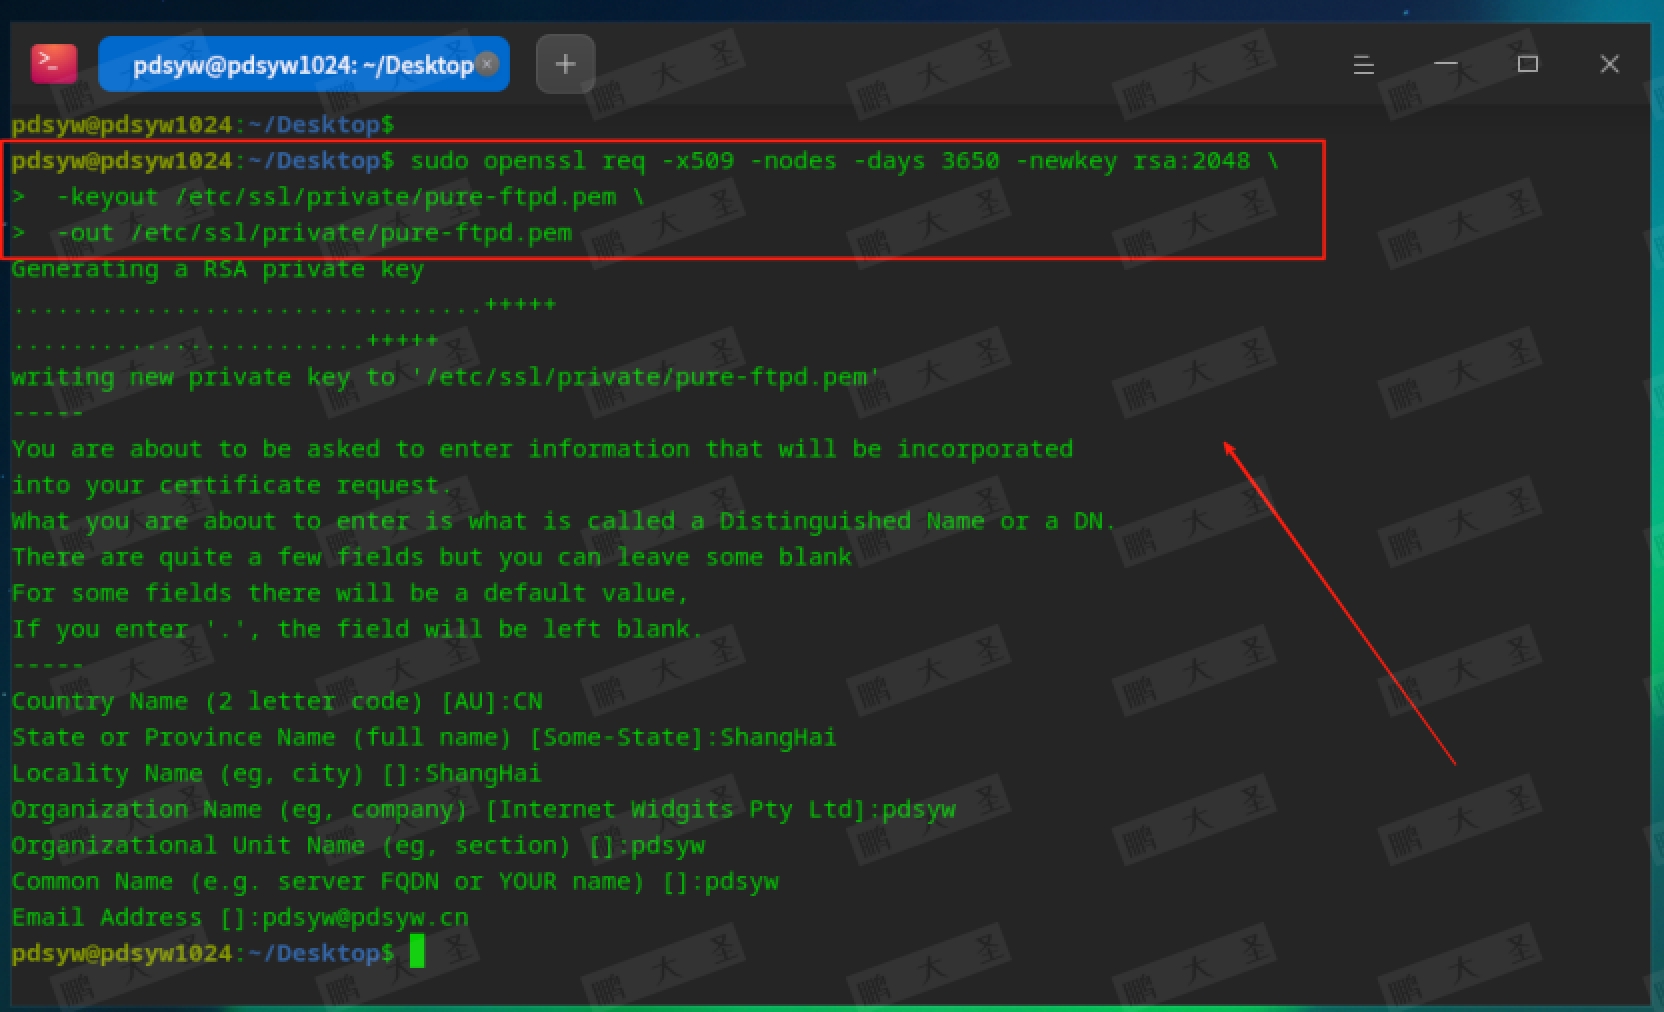The height and width of the screenshot is (1012, 1664).
Task: Click the Organization Name pdsyw line
Action: (483, 809)
